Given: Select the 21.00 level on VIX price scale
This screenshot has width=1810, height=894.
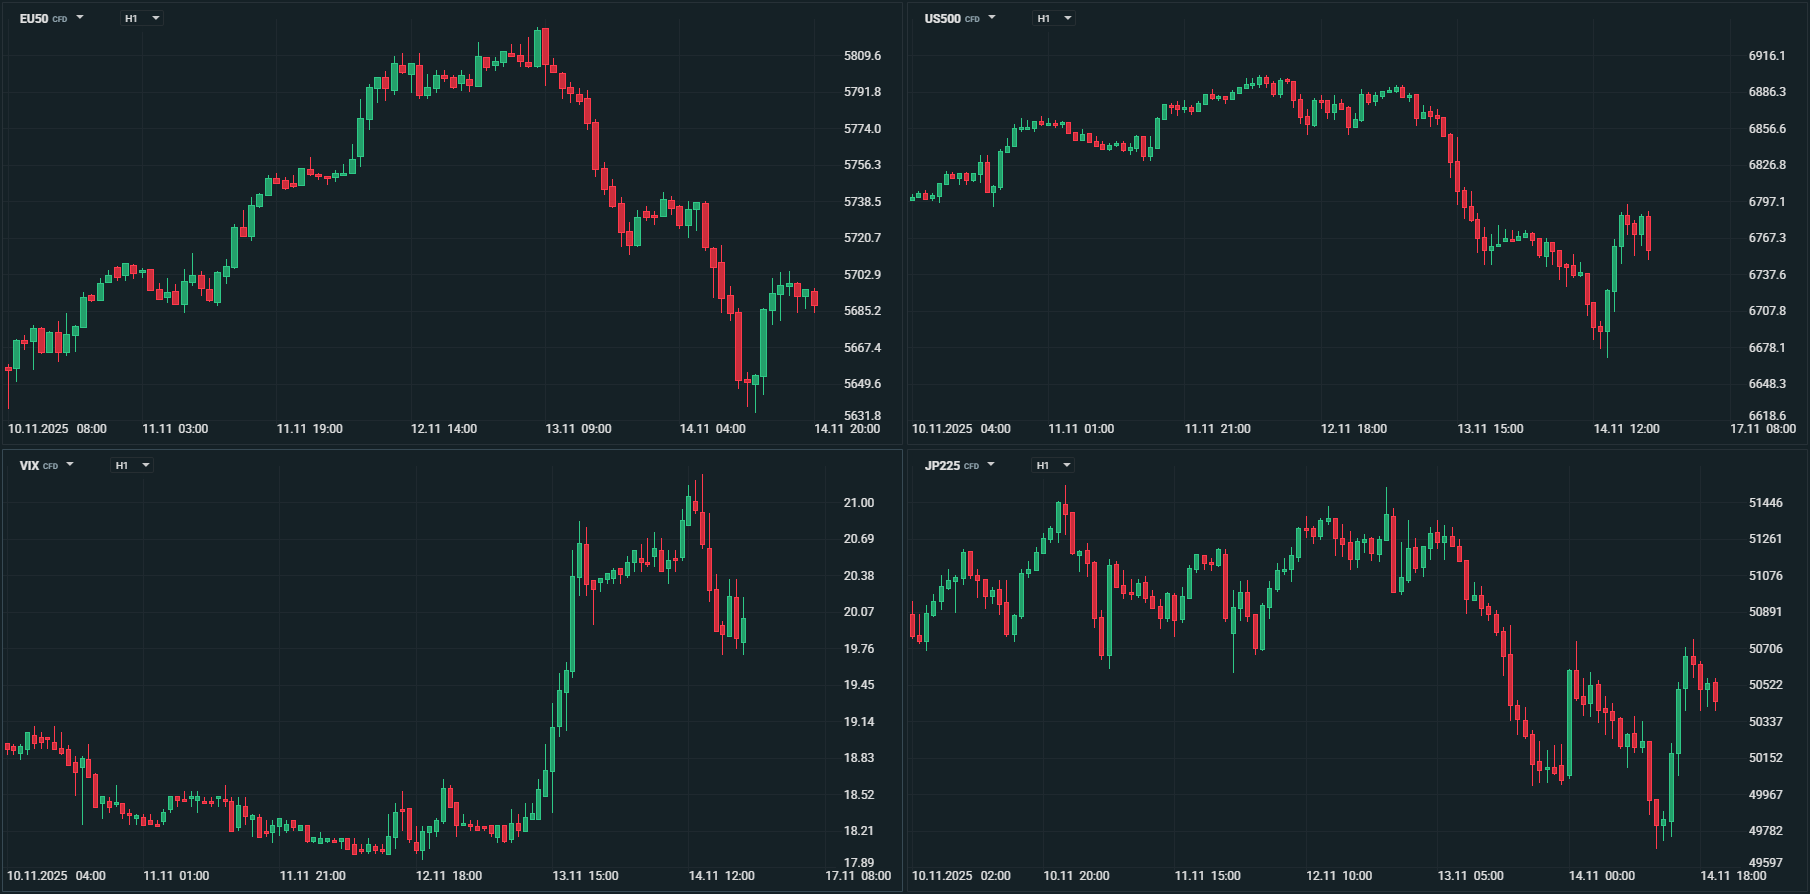Looking at the screenshot, I should click(858, 503).
